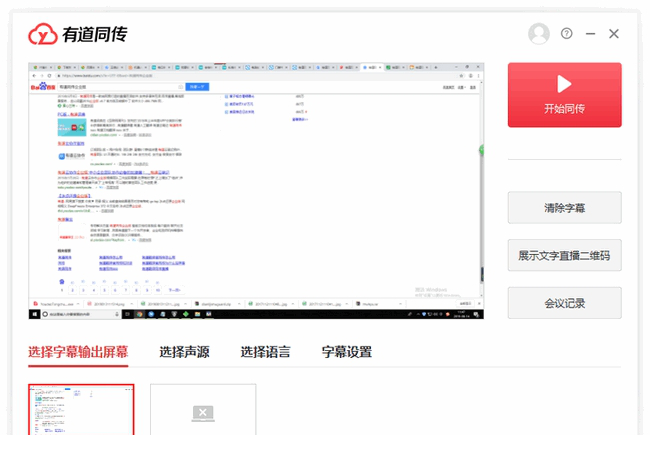
Task: Click the 清除字幕 button
Action: (x=564, y=207)
